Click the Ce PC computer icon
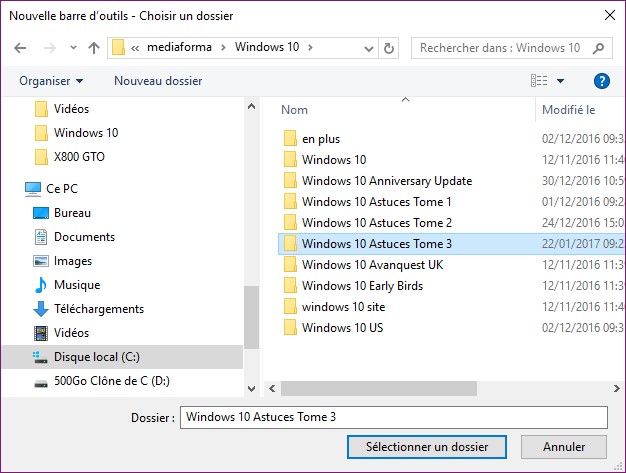 (33, 189)
